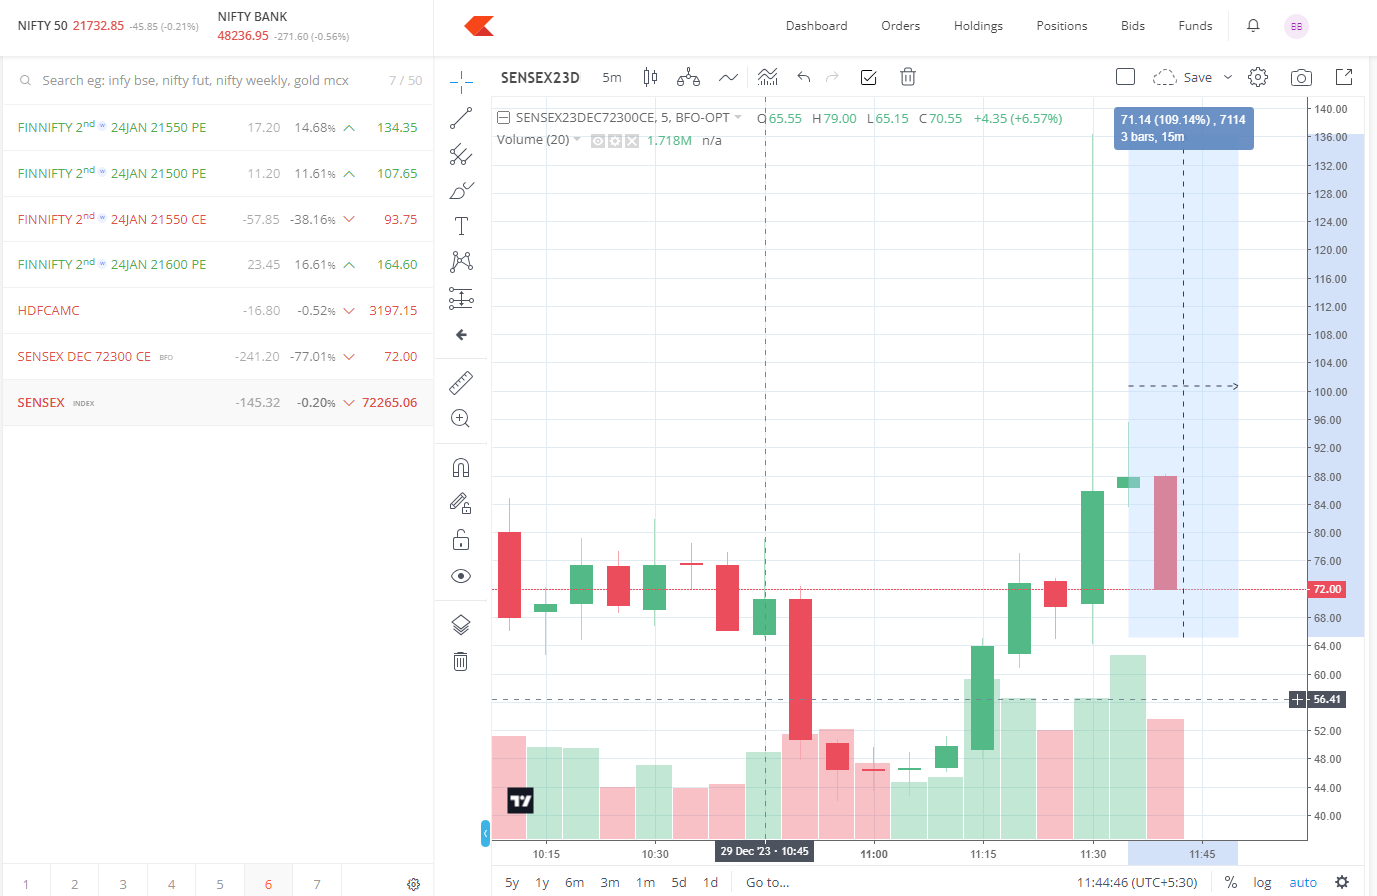Change the candlestick chart type
The width and height of the screenshot is (1377, 896).
point(650,77)
